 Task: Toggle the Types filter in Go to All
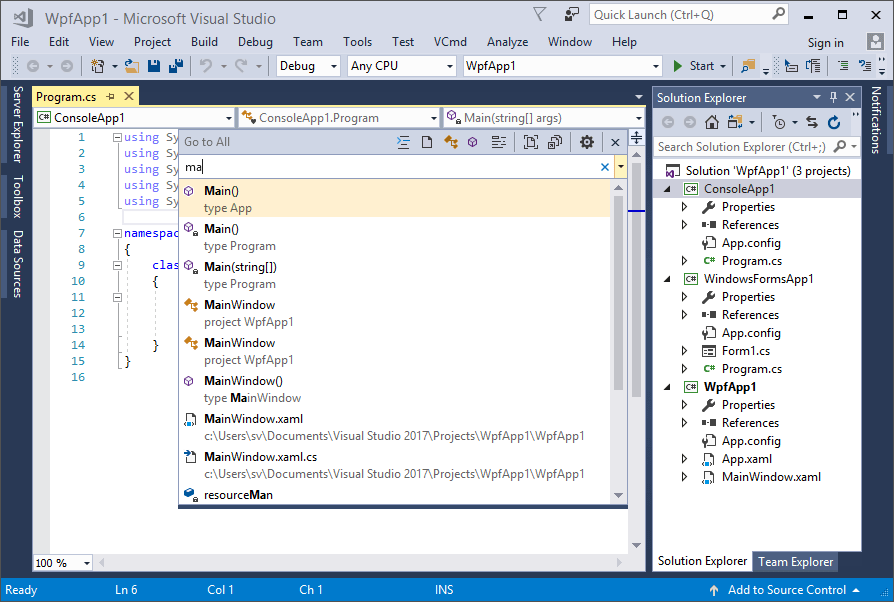click(x=451, y=142)
